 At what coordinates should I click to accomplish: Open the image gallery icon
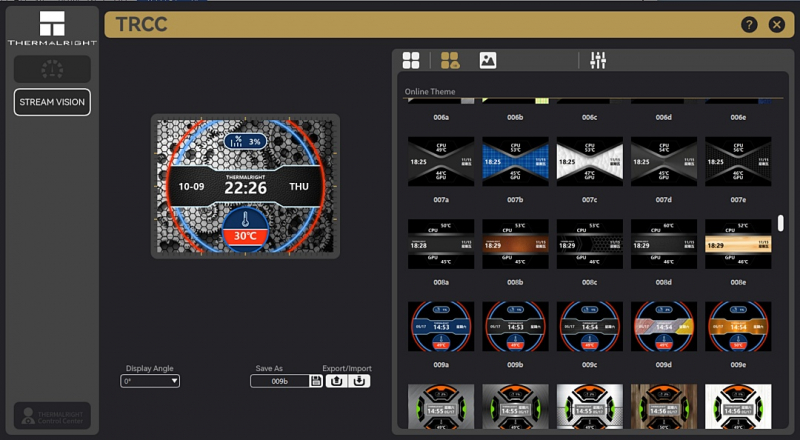[x=488, y=61]
